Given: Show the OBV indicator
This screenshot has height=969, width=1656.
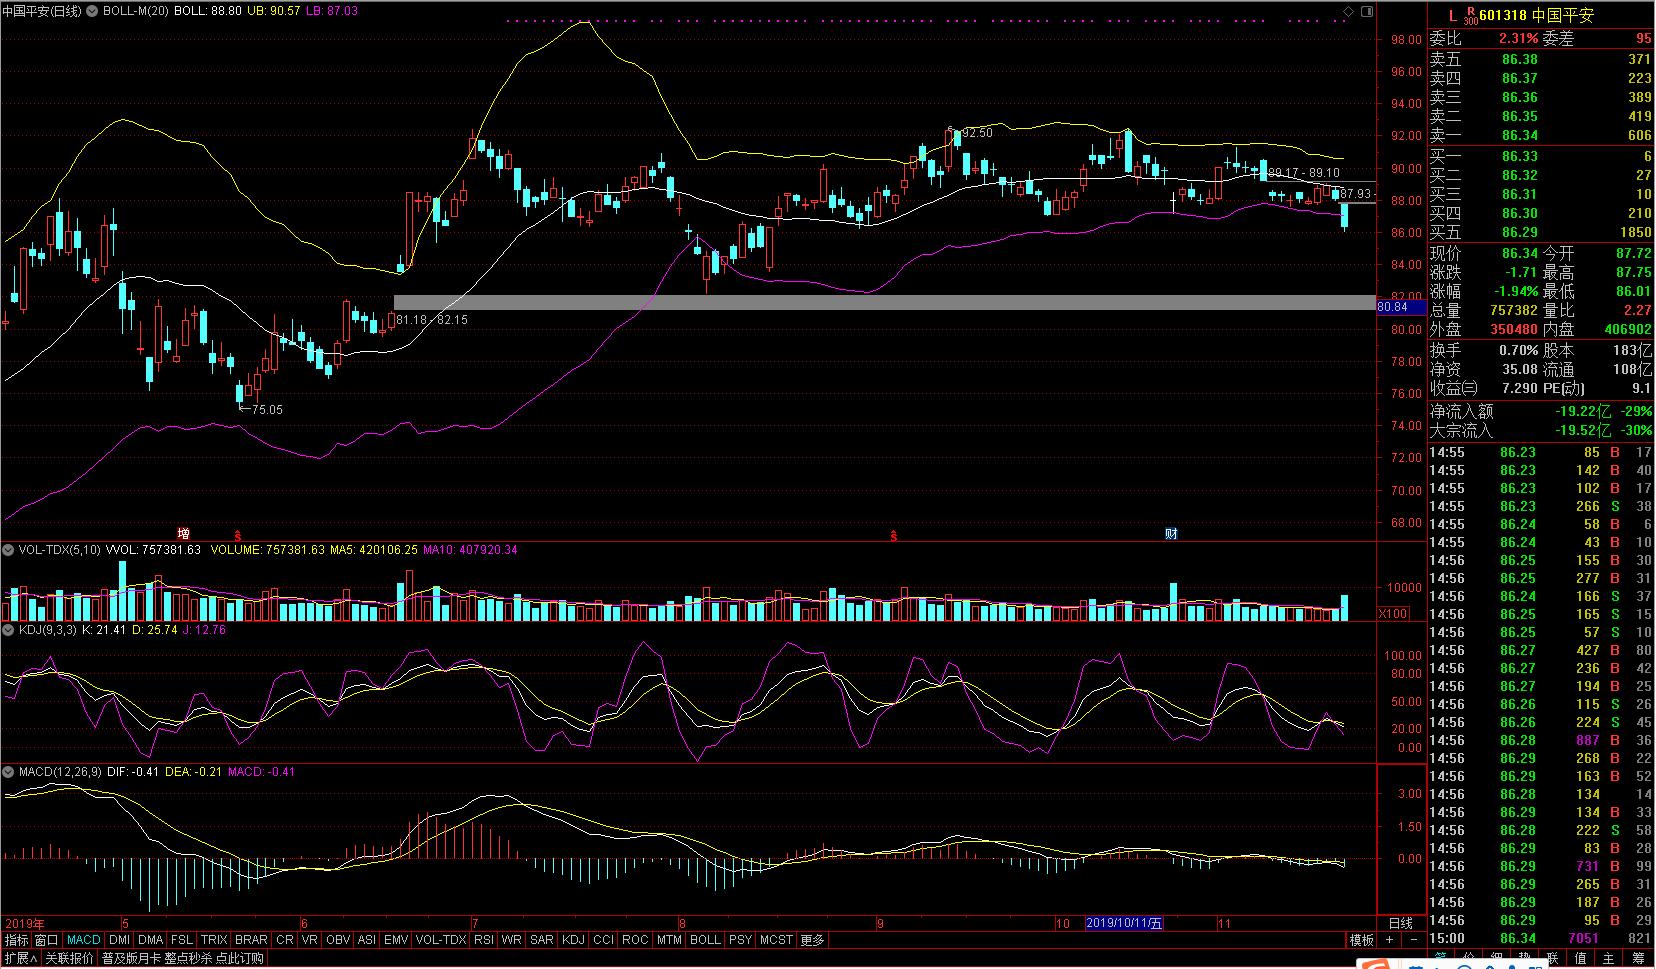Looking at the screenshot, I should [x=338, y=940].
